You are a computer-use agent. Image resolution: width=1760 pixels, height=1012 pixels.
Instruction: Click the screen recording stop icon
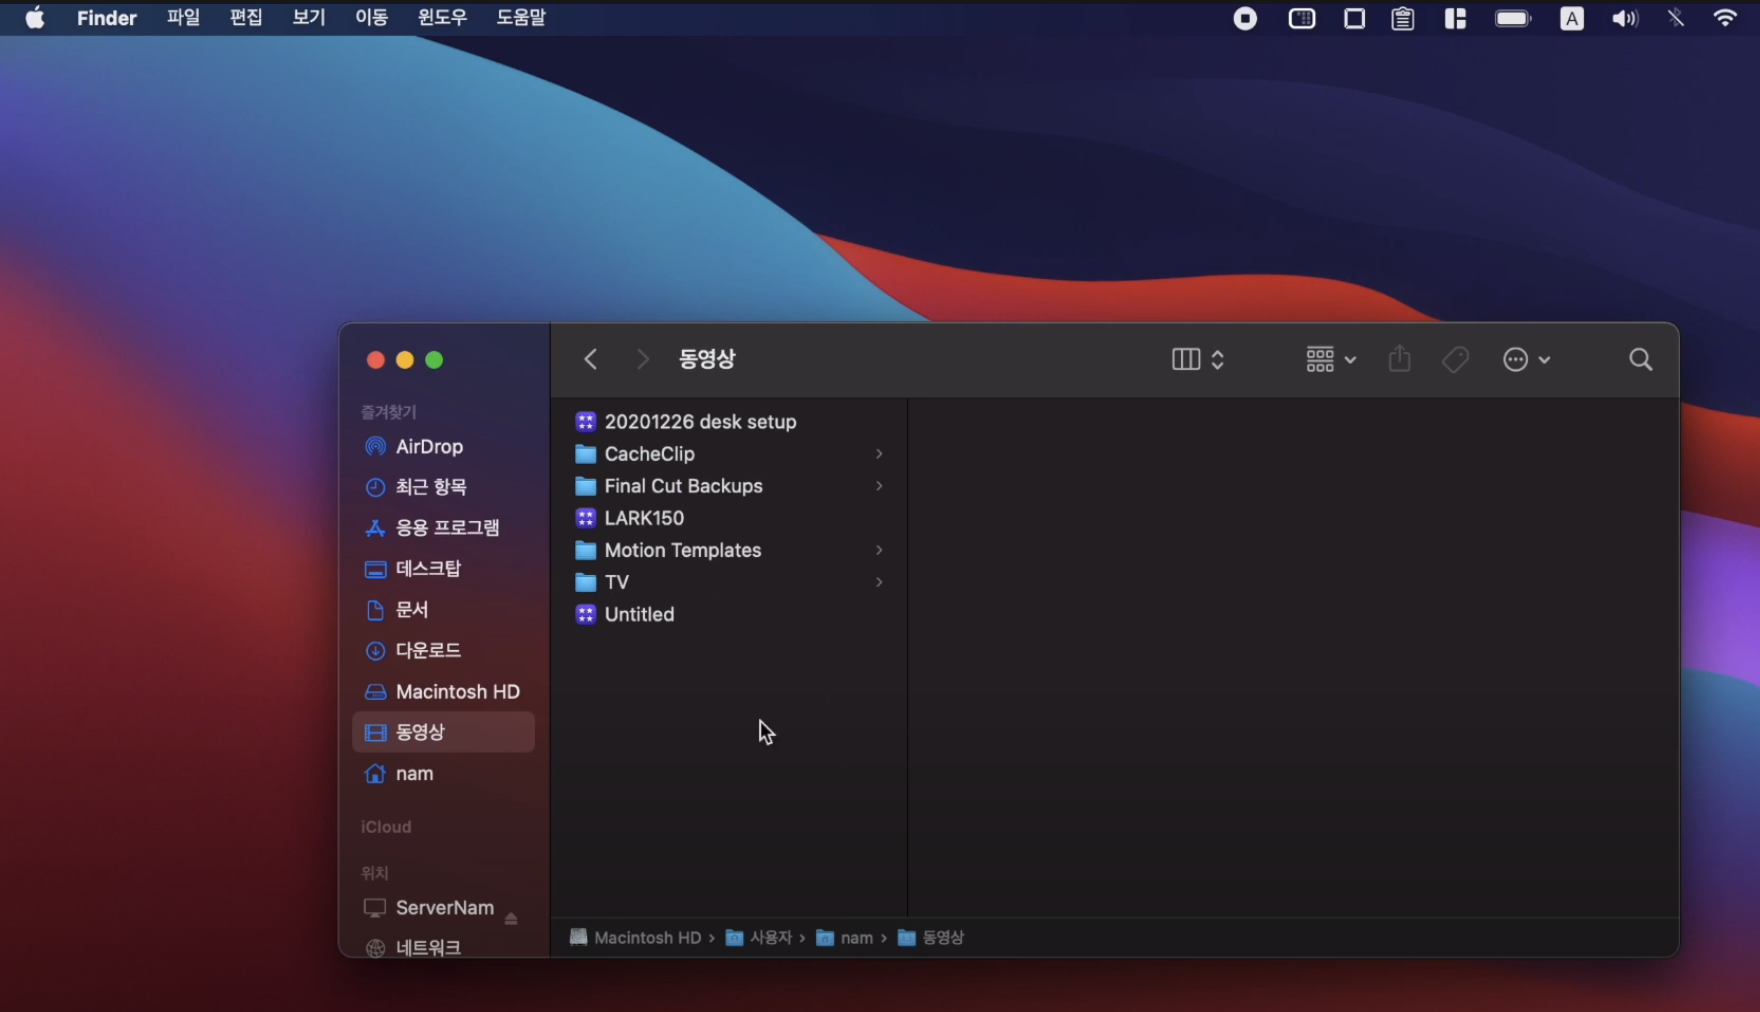(x=1245, y=18)
